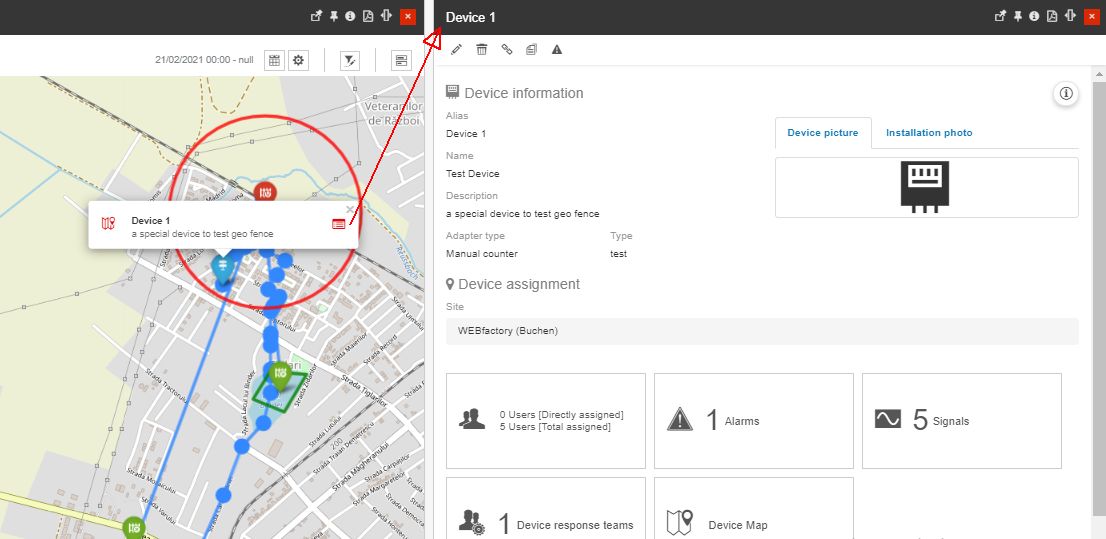
Task: Click the round info button beside Device information
Action: (x=1066, y=94)
